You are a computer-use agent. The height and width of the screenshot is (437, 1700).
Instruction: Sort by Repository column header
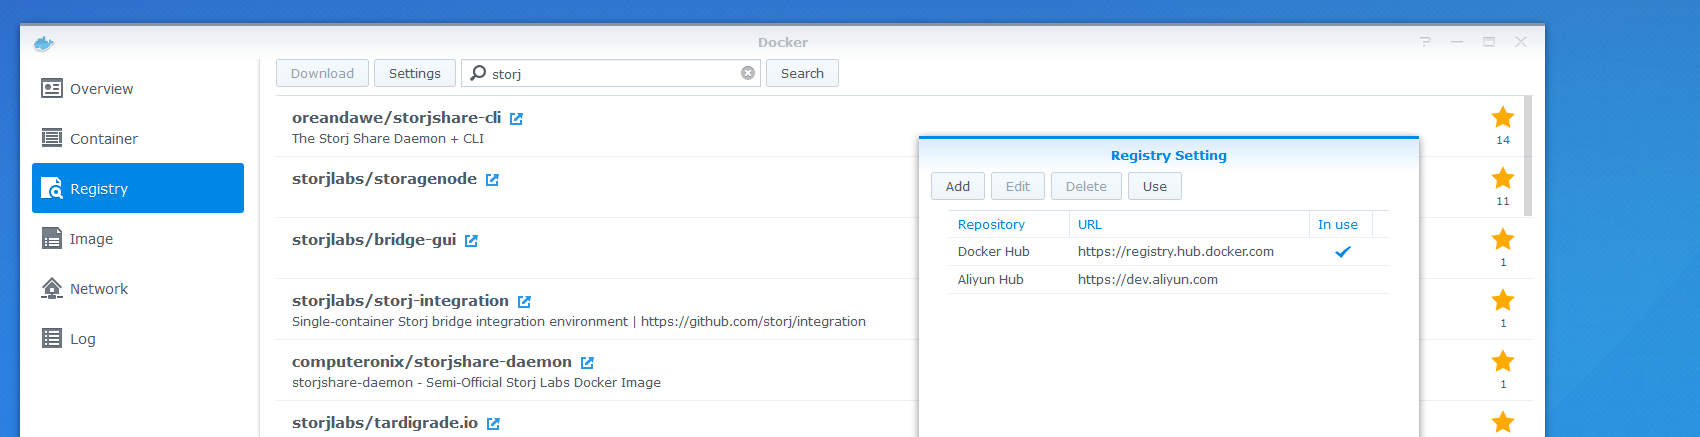pos(1009,224)
